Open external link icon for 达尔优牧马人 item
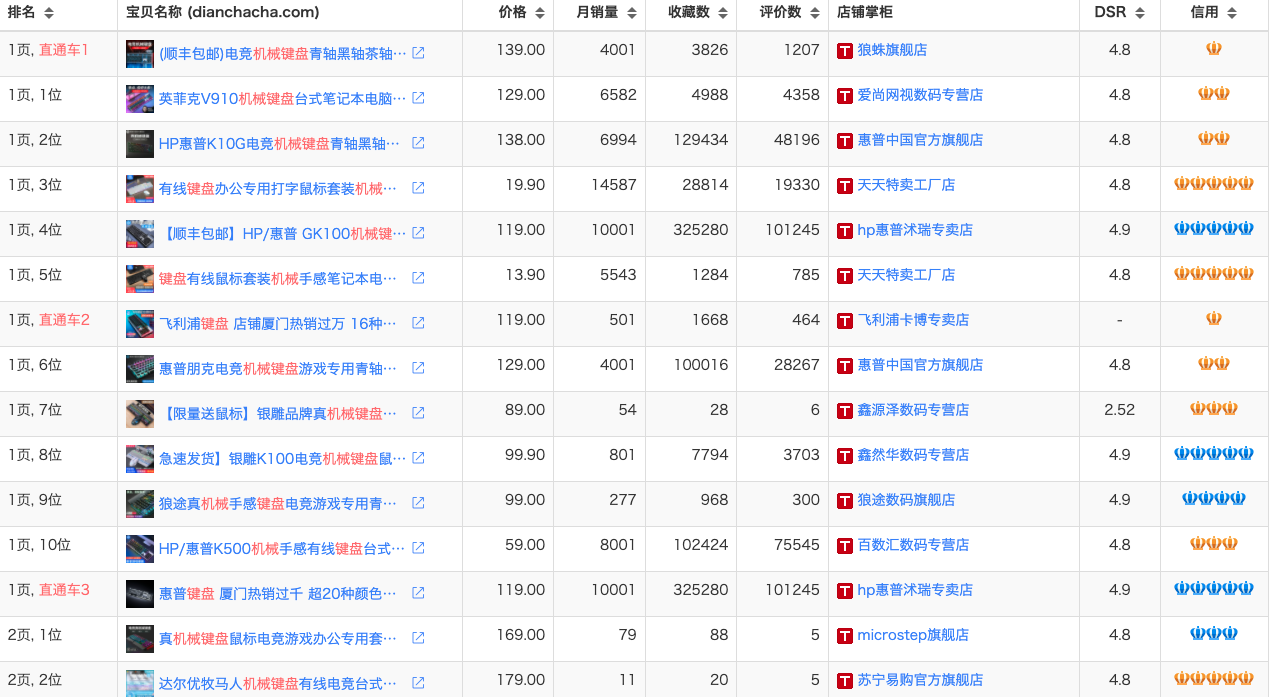This screenshot has width=1279, height=697. point(418,683)
